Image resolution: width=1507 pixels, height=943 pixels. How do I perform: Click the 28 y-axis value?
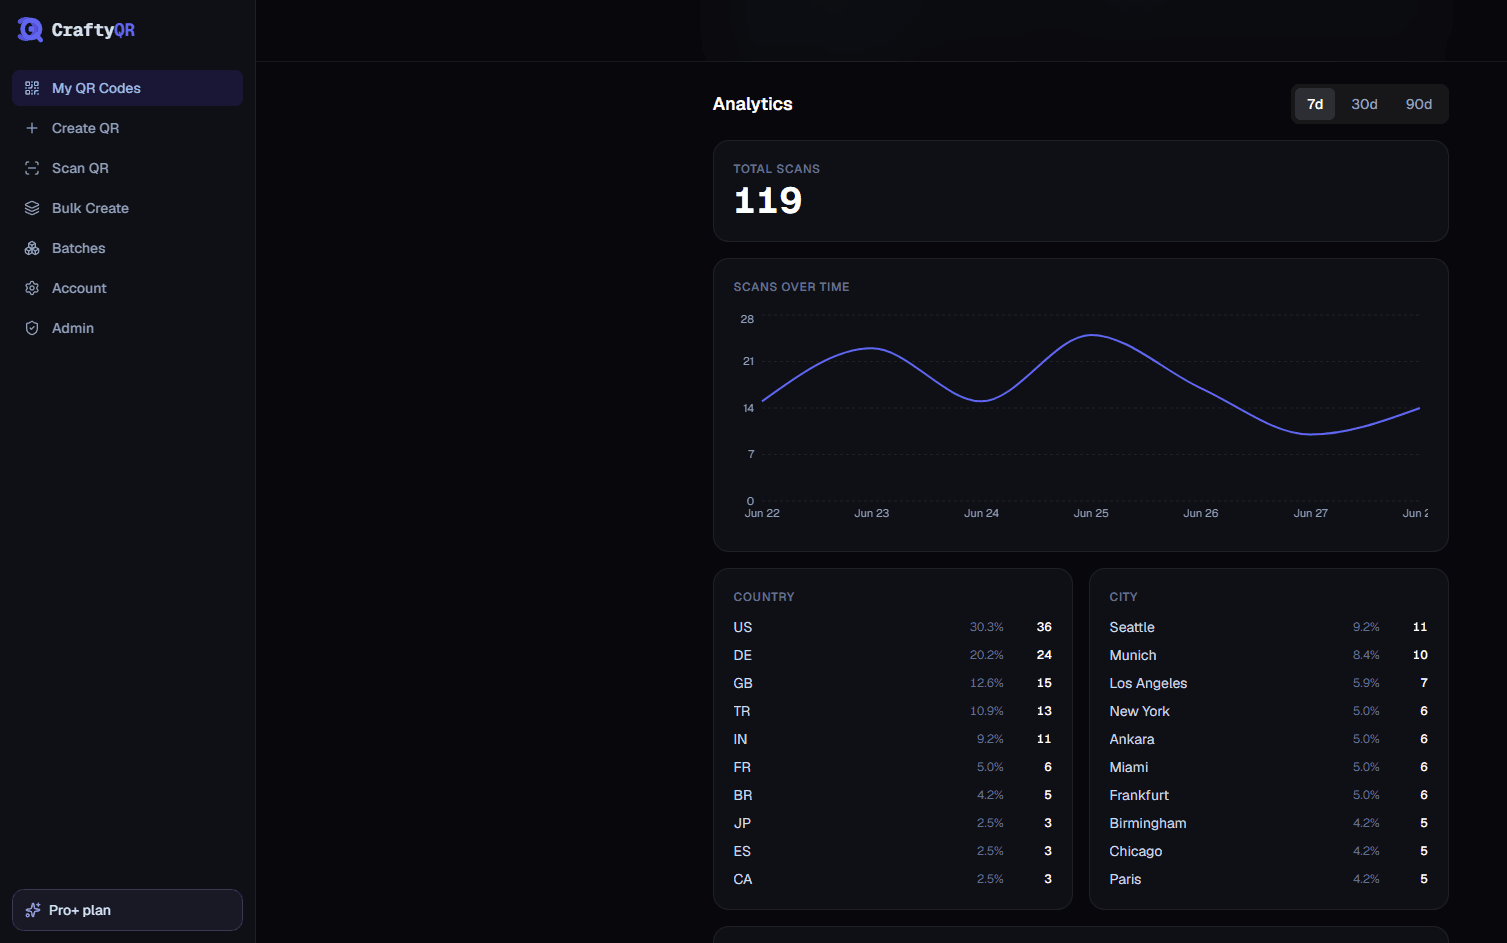pos(747,319)
